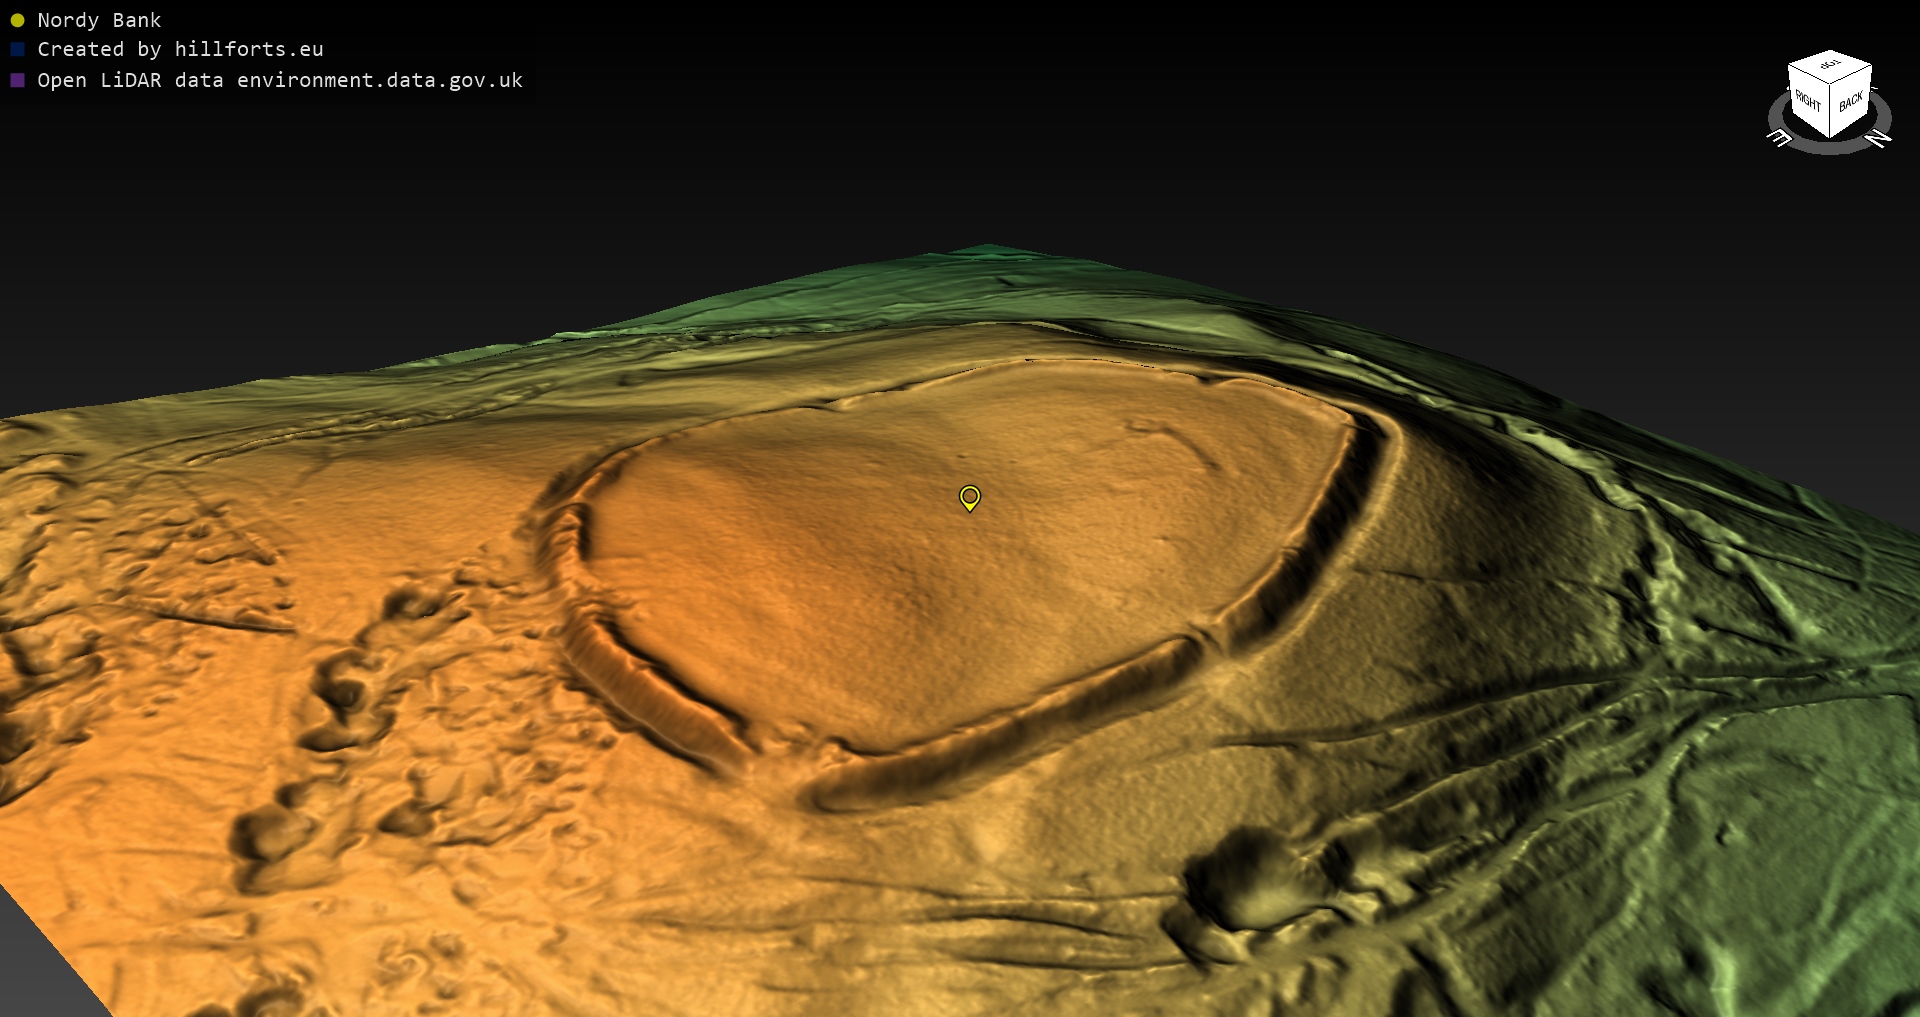Click the BACK face of the view cube

1851,102
